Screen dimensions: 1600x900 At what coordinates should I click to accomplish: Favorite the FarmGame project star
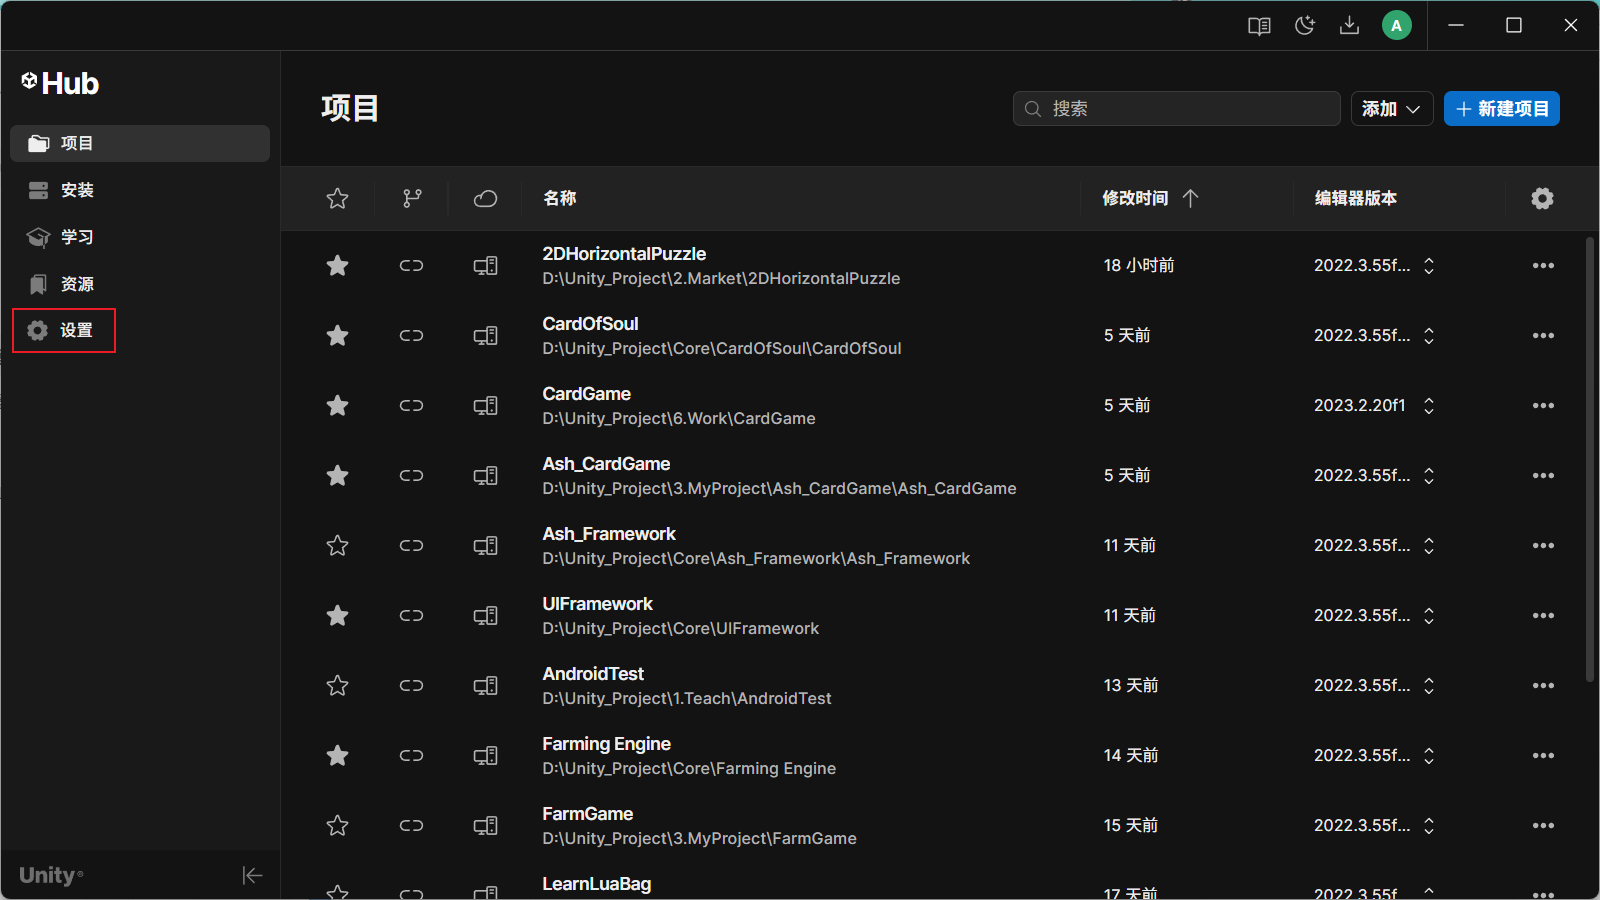pos(338,825)
